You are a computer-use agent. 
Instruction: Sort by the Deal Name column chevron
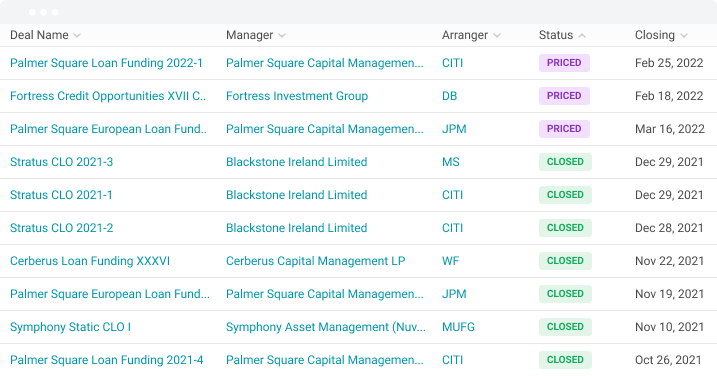[x=77, y=36]
